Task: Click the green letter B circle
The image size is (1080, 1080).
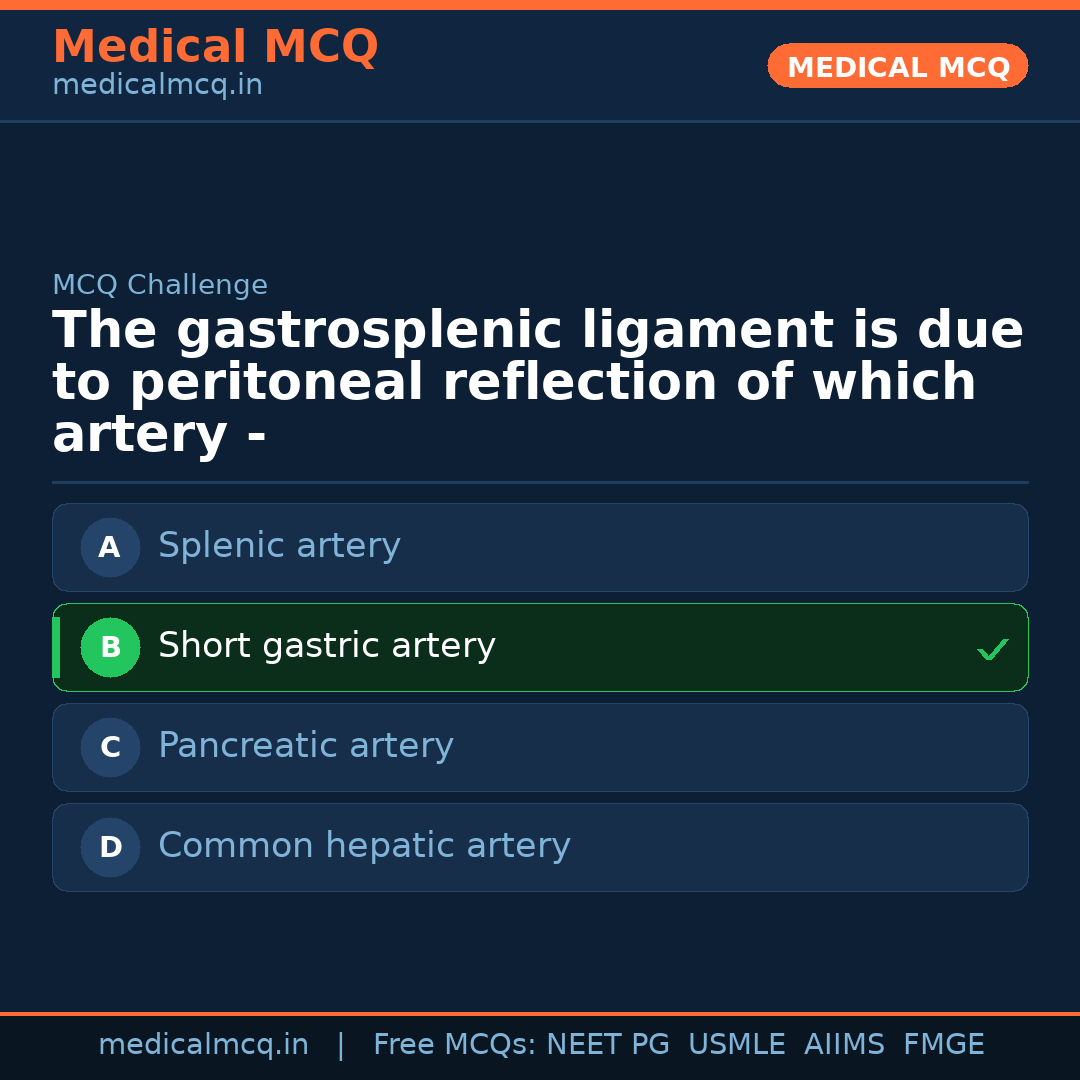Action: coord(110,647)
